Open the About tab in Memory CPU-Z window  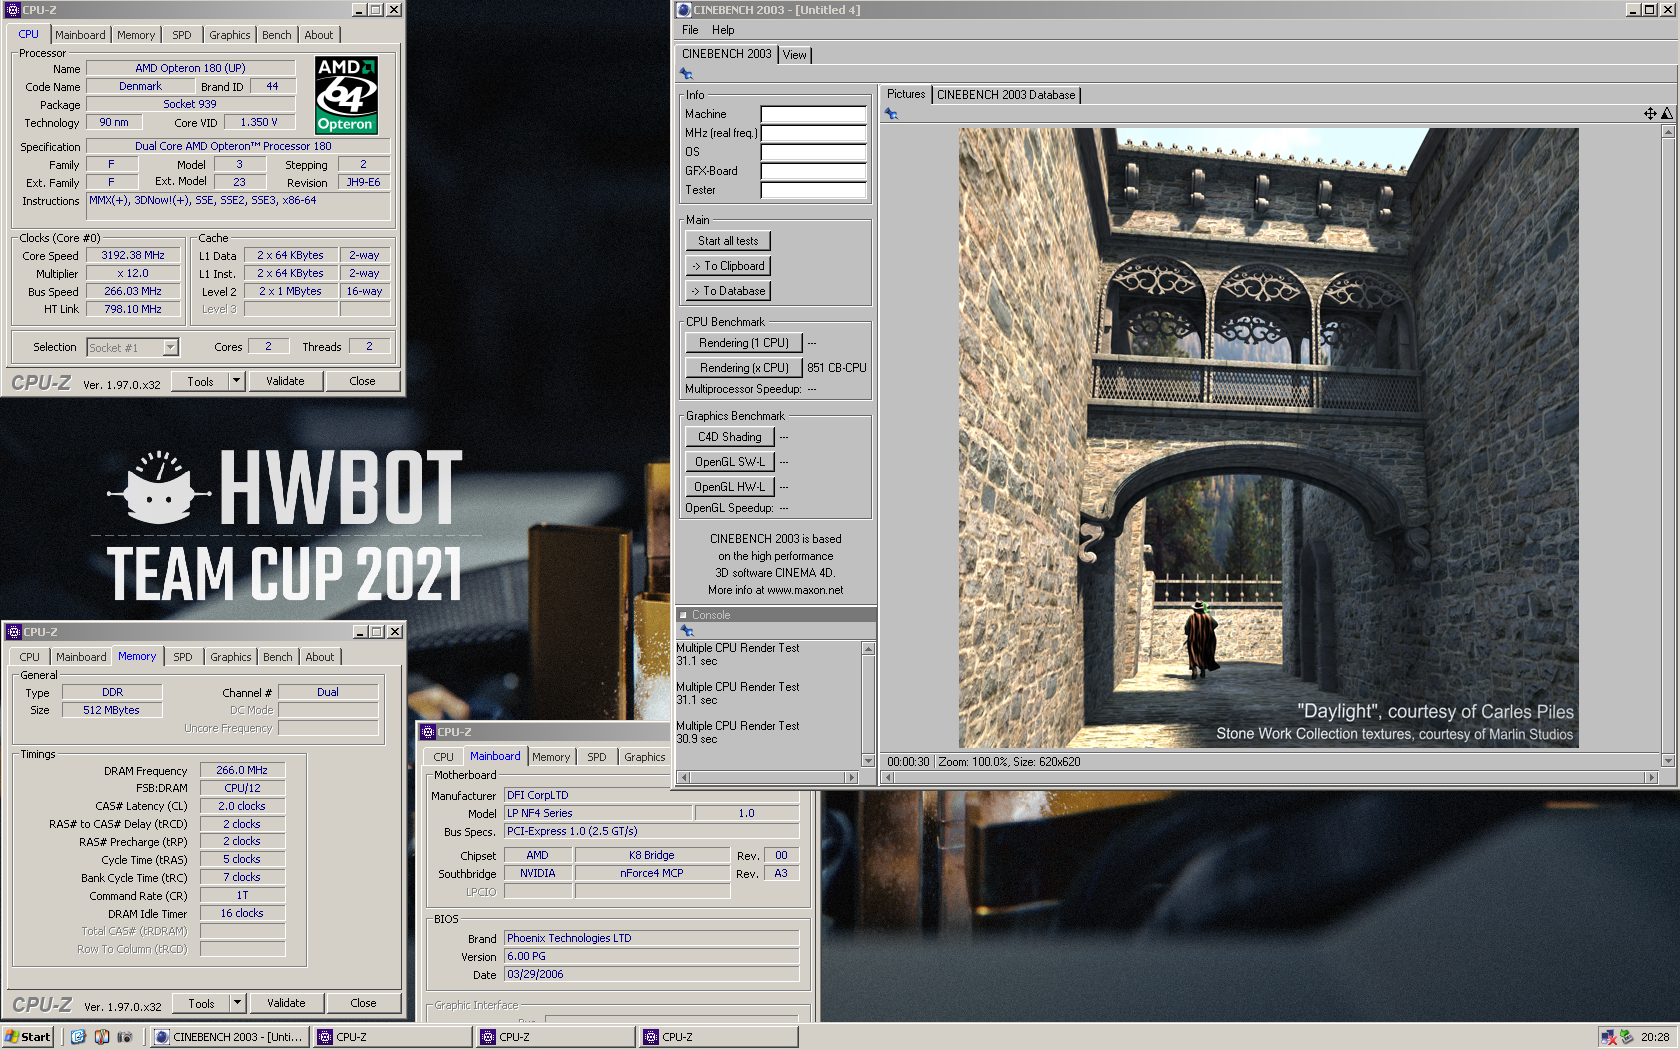point(320,657)
